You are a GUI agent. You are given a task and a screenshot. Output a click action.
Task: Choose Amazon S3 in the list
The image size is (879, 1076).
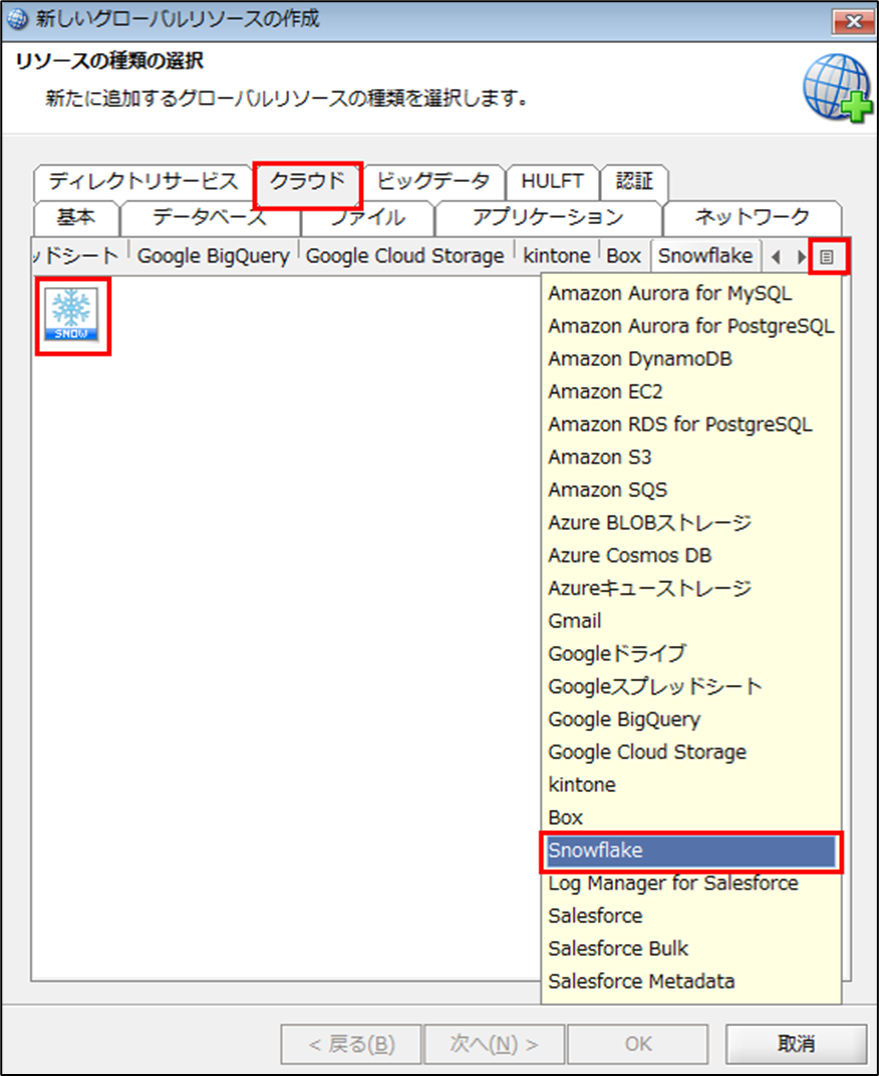point(691,457)
